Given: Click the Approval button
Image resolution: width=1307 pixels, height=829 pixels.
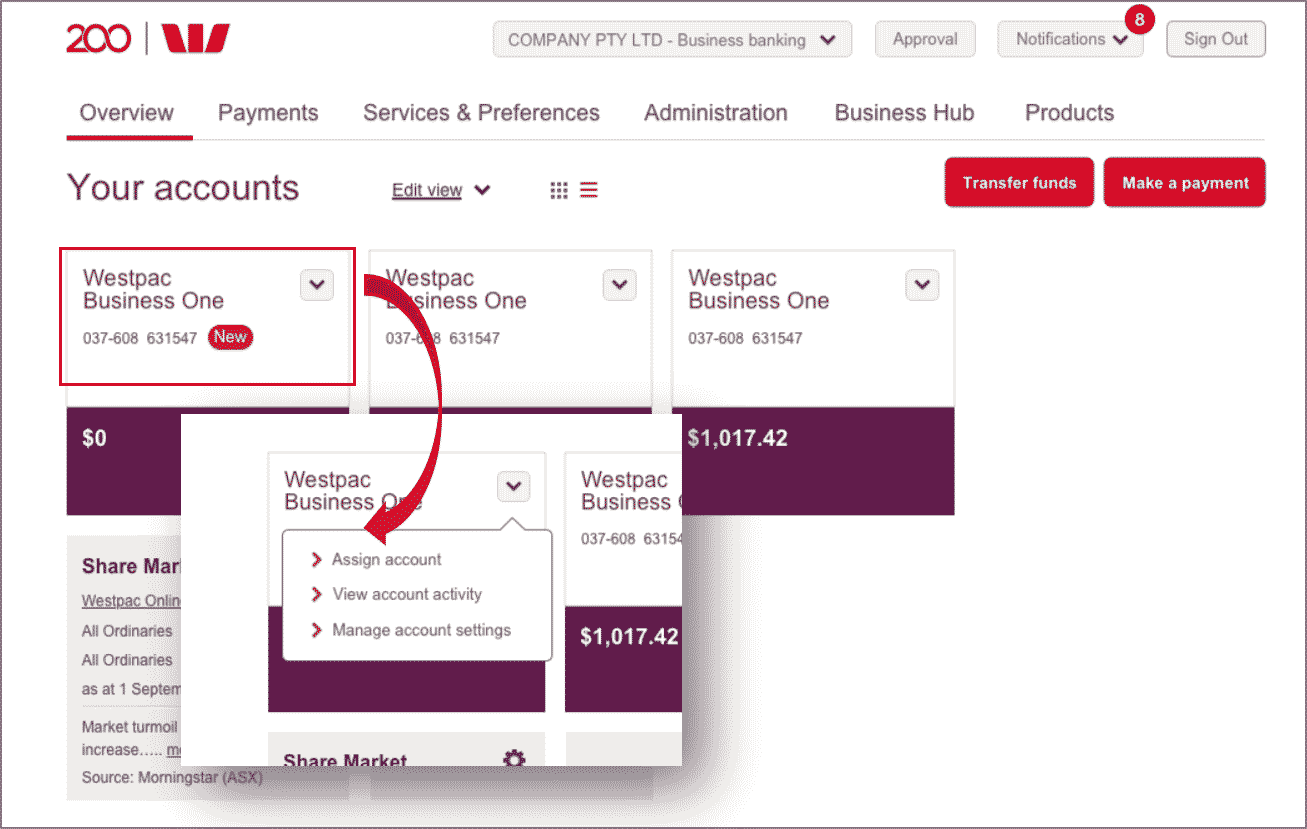Looking at the screenshot, I should pos(925,39).
